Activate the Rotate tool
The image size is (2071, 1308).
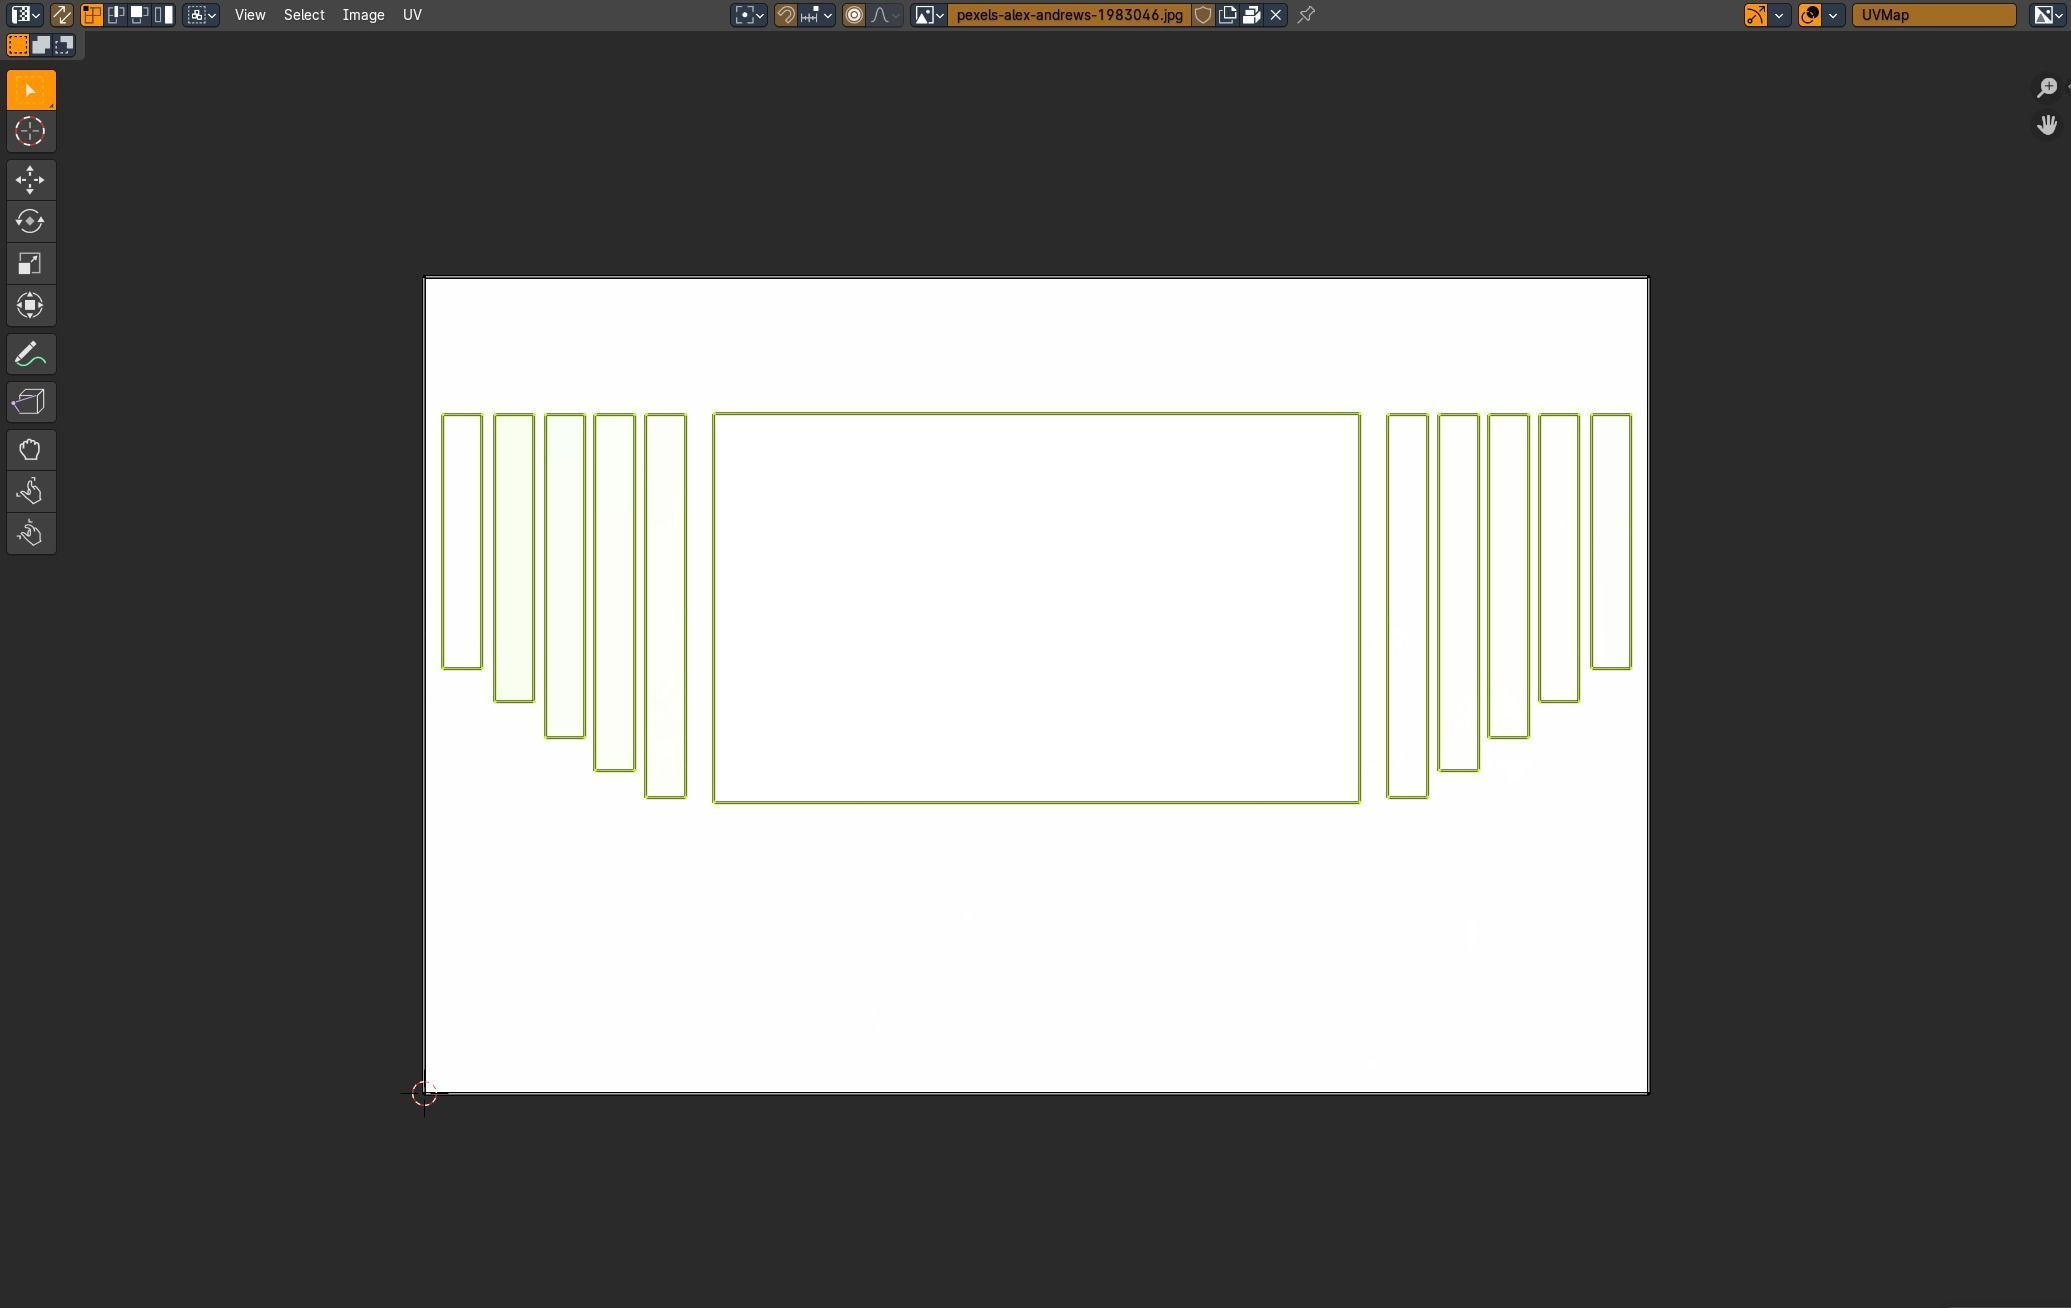pyautogui.click(x=30, y=222)
